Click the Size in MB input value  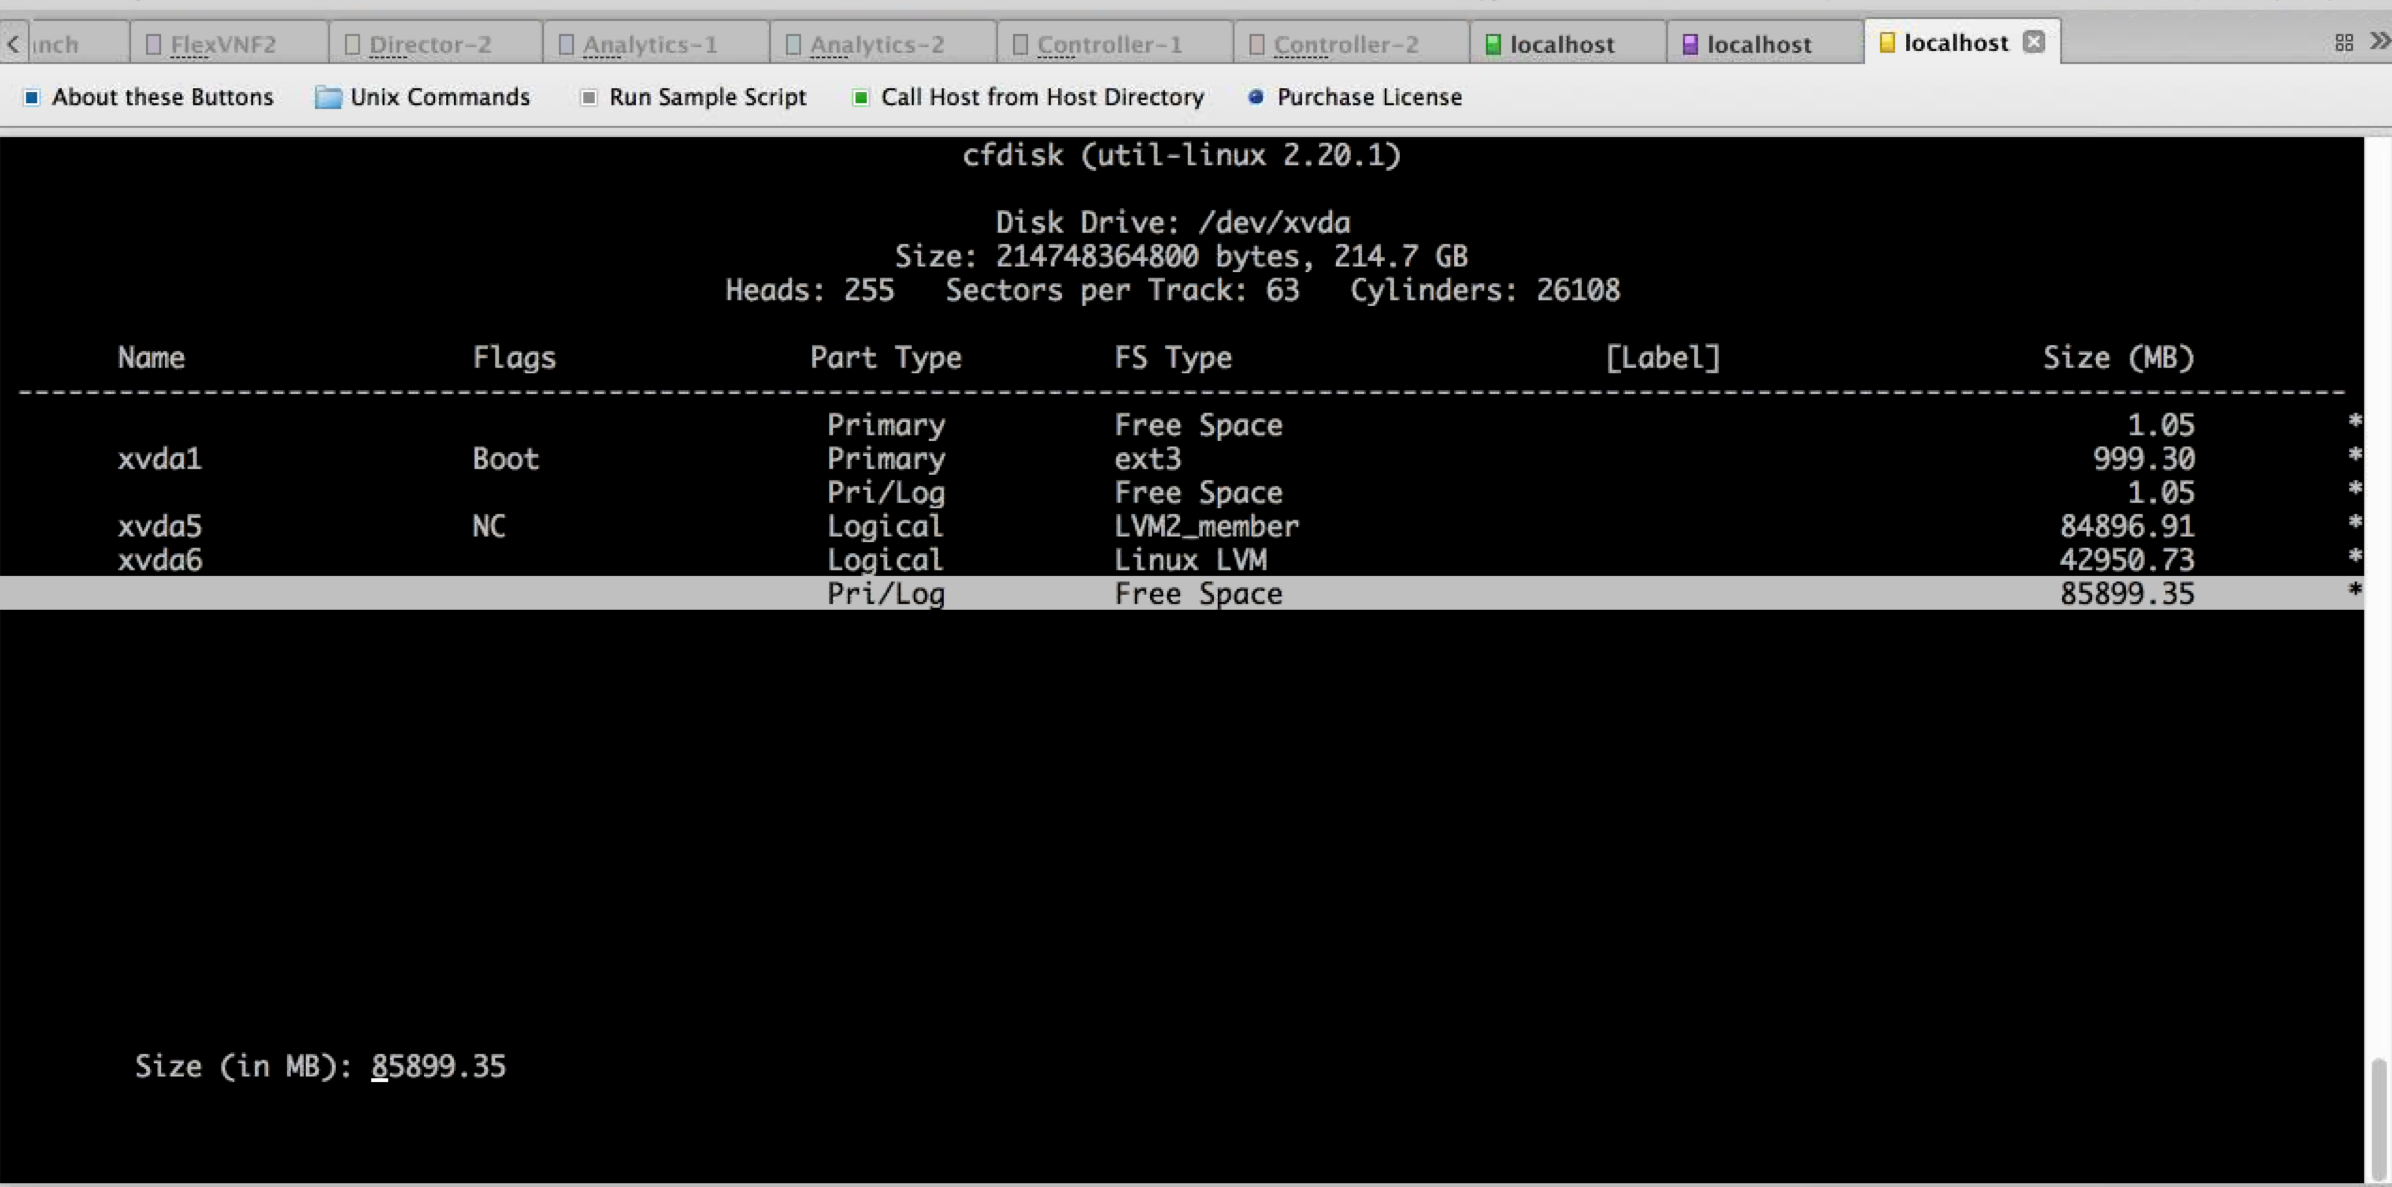click(438, 1066)
